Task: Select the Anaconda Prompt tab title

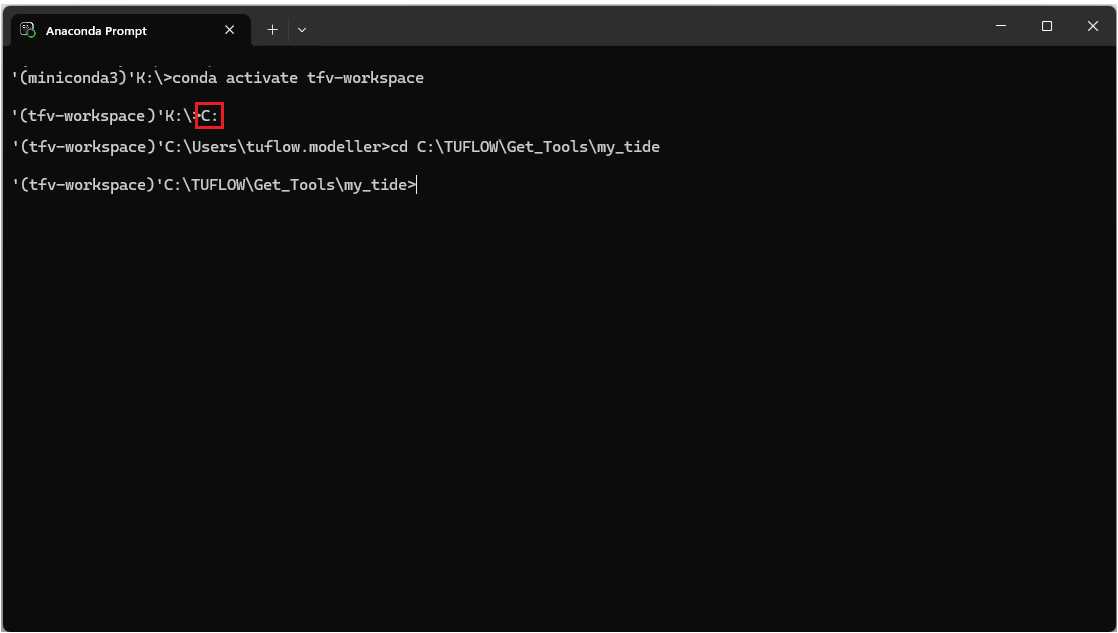Action: 96,31
